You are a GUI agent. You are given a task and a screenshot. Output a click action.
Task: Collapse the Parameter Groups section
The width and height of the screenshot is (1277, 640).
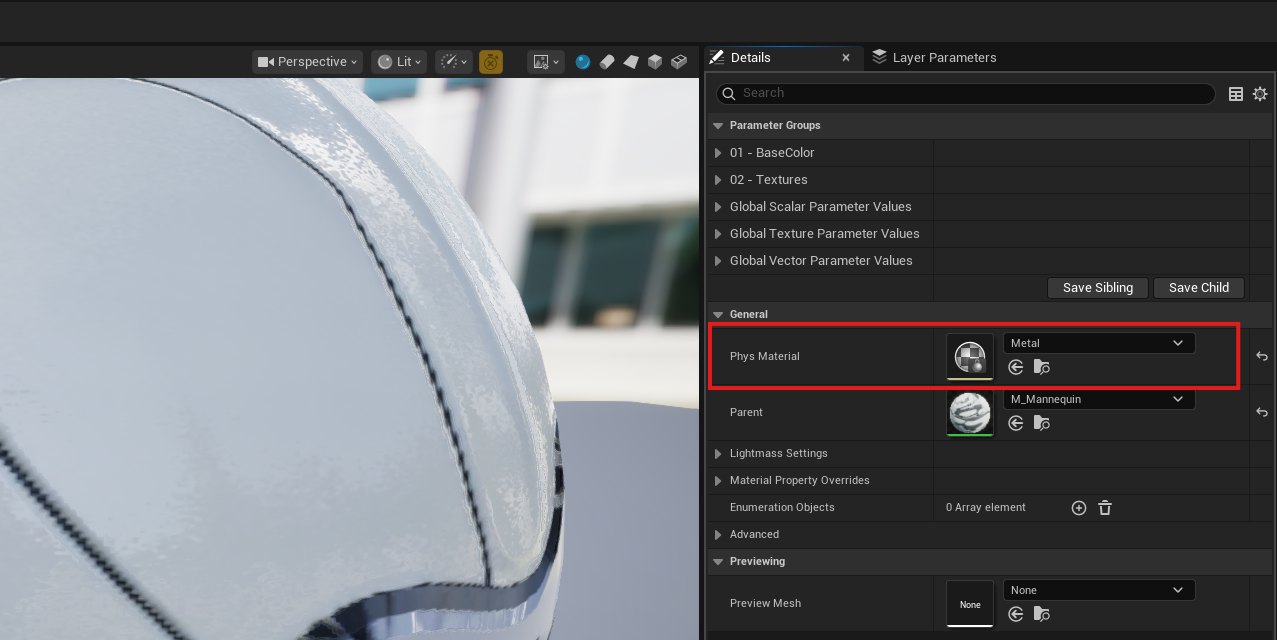pyautogui.click(x=717, y=126)
